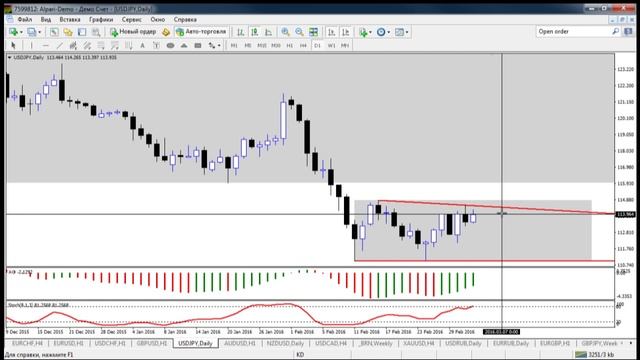This screenshot has width=640, height=360.
Task: Switch timeframe to W1
Action: click(x=331, y=45)
